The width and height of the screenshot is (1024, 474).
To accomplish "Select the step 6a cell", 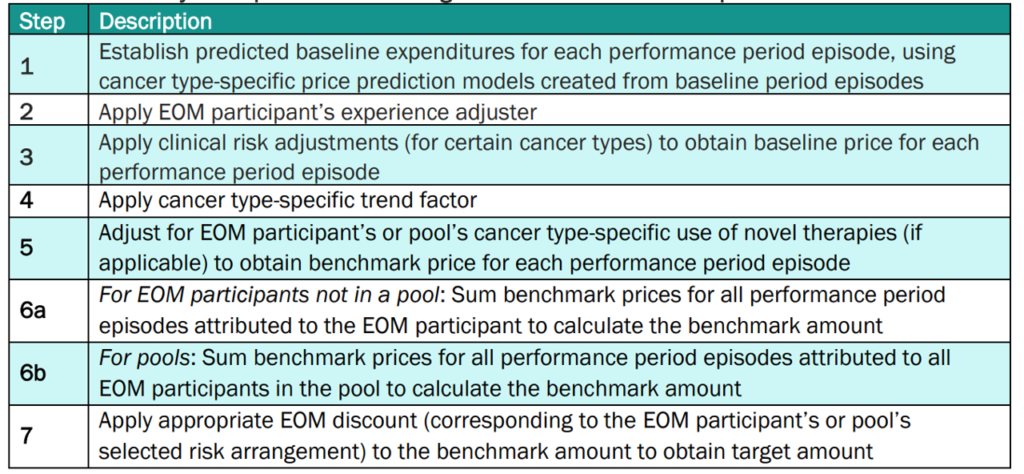I will (x=36, y=311).
